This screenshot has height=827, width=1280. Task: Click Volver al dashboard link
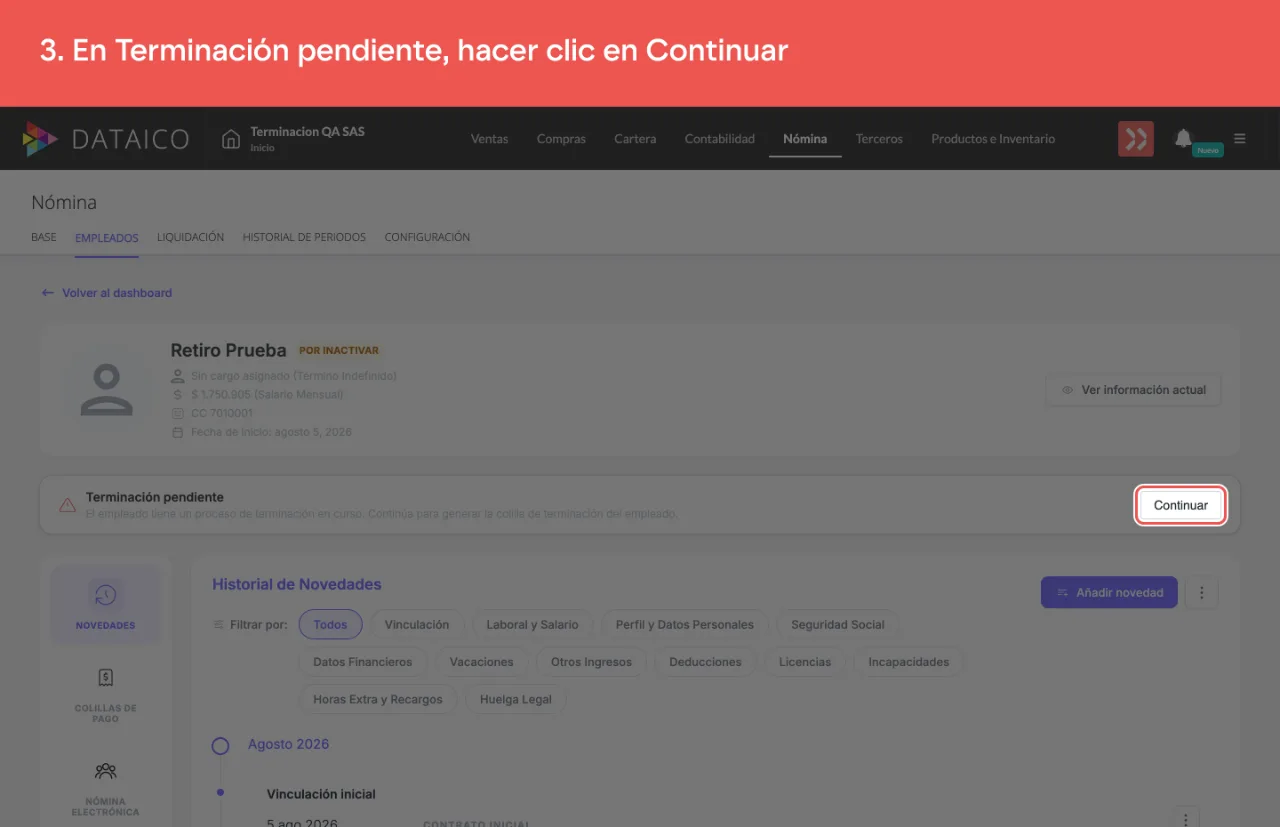coord(107,293)
